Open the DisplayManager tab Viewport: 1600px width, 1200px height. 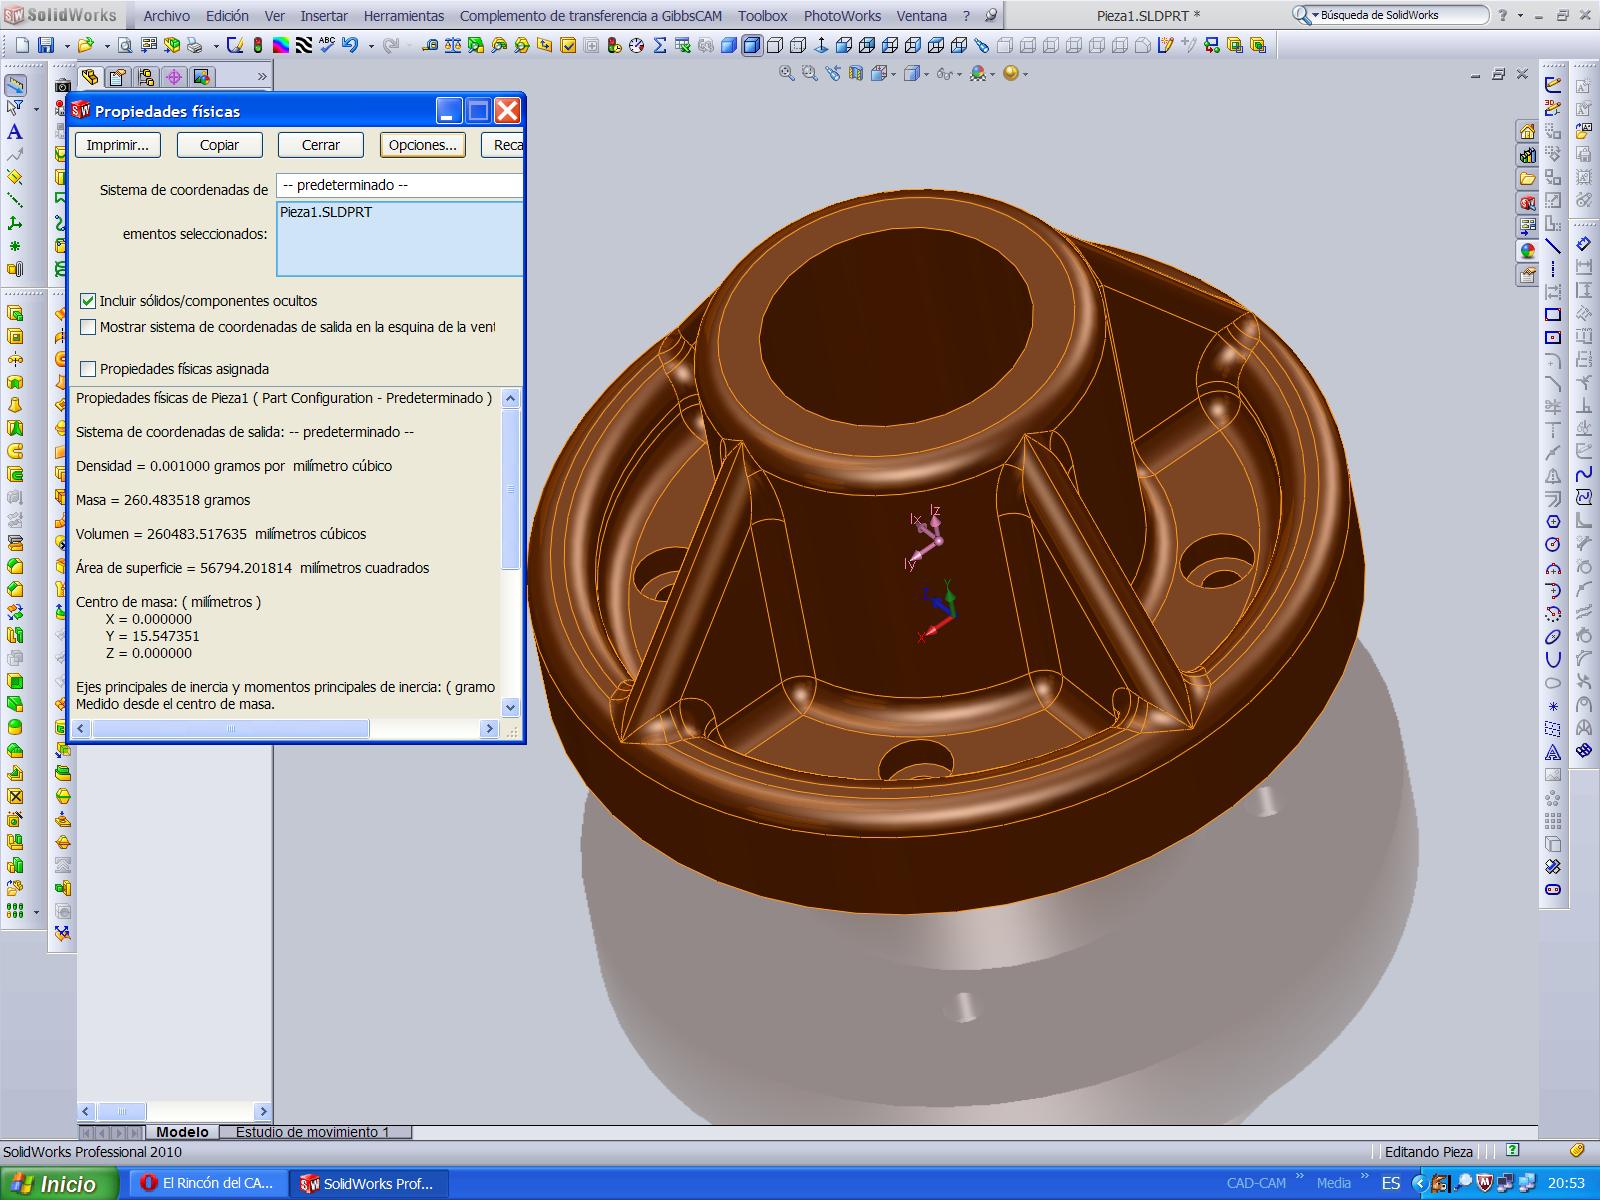(x=202, y=77)
